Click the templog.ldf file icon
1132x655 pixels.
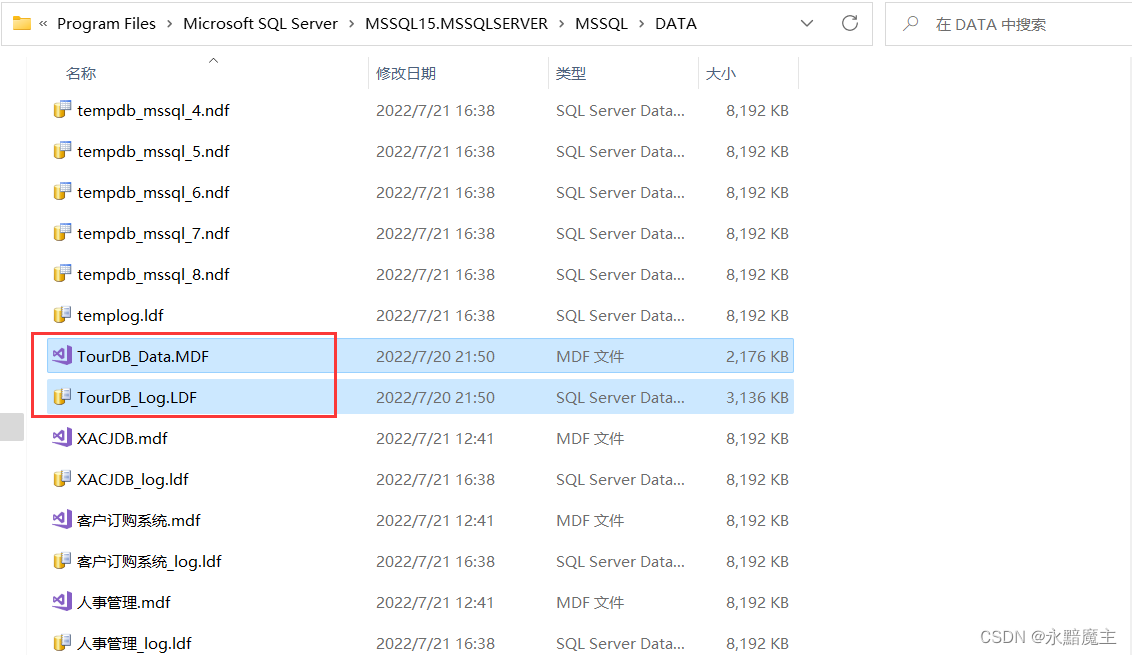click(x=62, y=315)
